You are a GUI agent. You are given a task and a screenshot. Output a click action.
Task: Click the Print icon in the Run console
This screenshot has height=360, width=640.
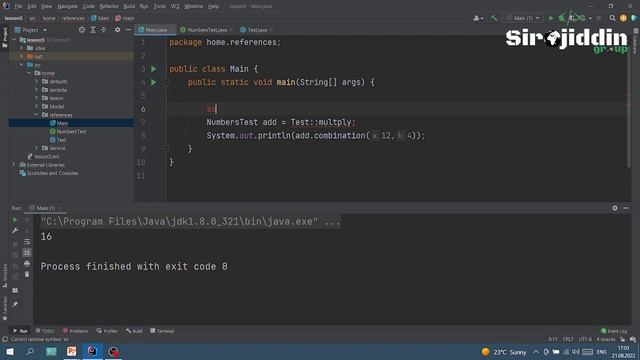point(27,264)
